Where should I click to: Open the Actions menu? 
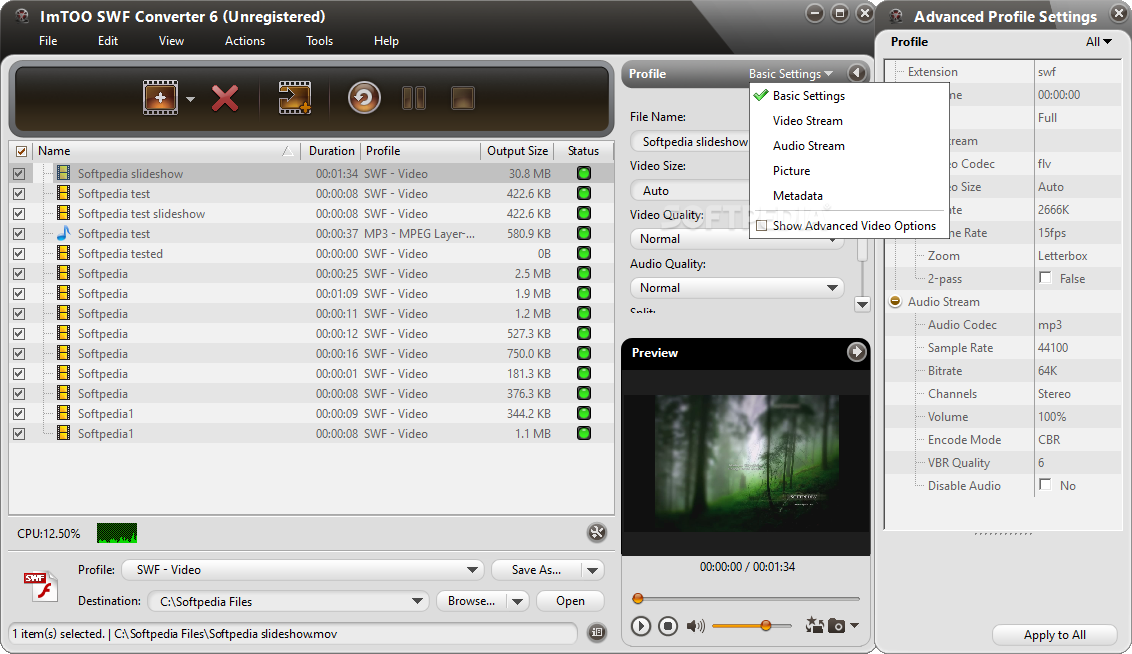[x=245, y=40]
